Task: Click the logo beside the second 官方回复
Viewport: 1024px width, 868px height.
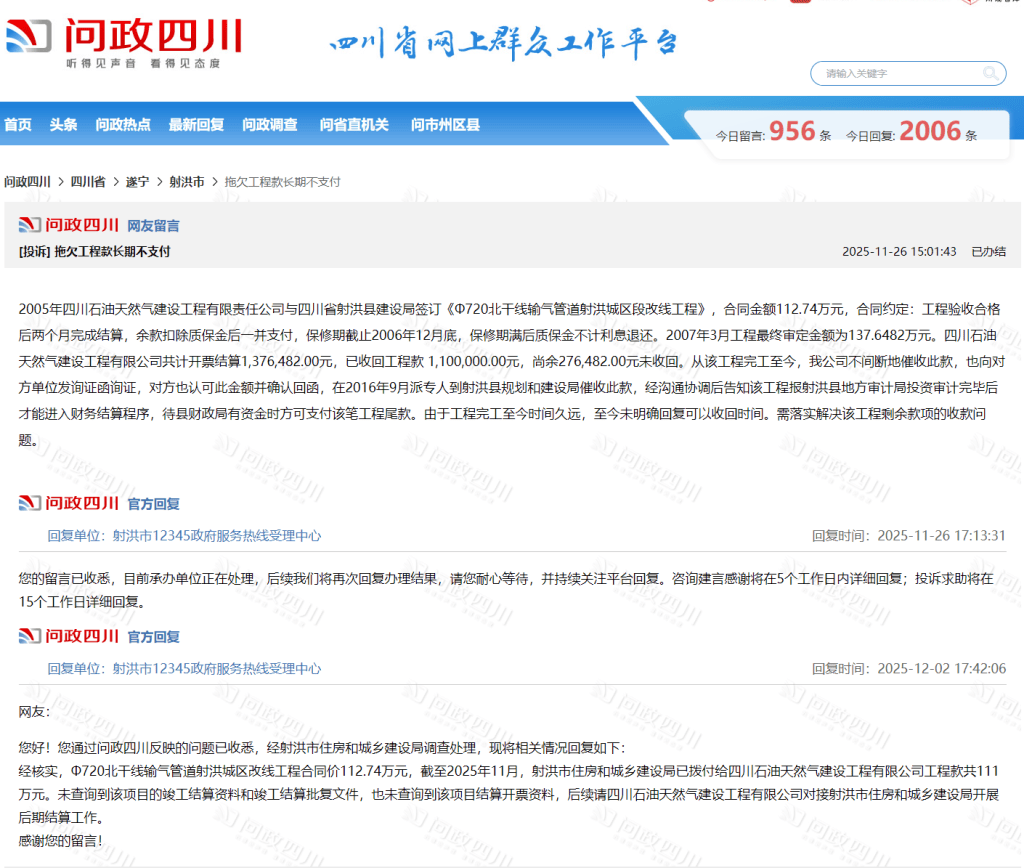Action: (x=69, y=636)
